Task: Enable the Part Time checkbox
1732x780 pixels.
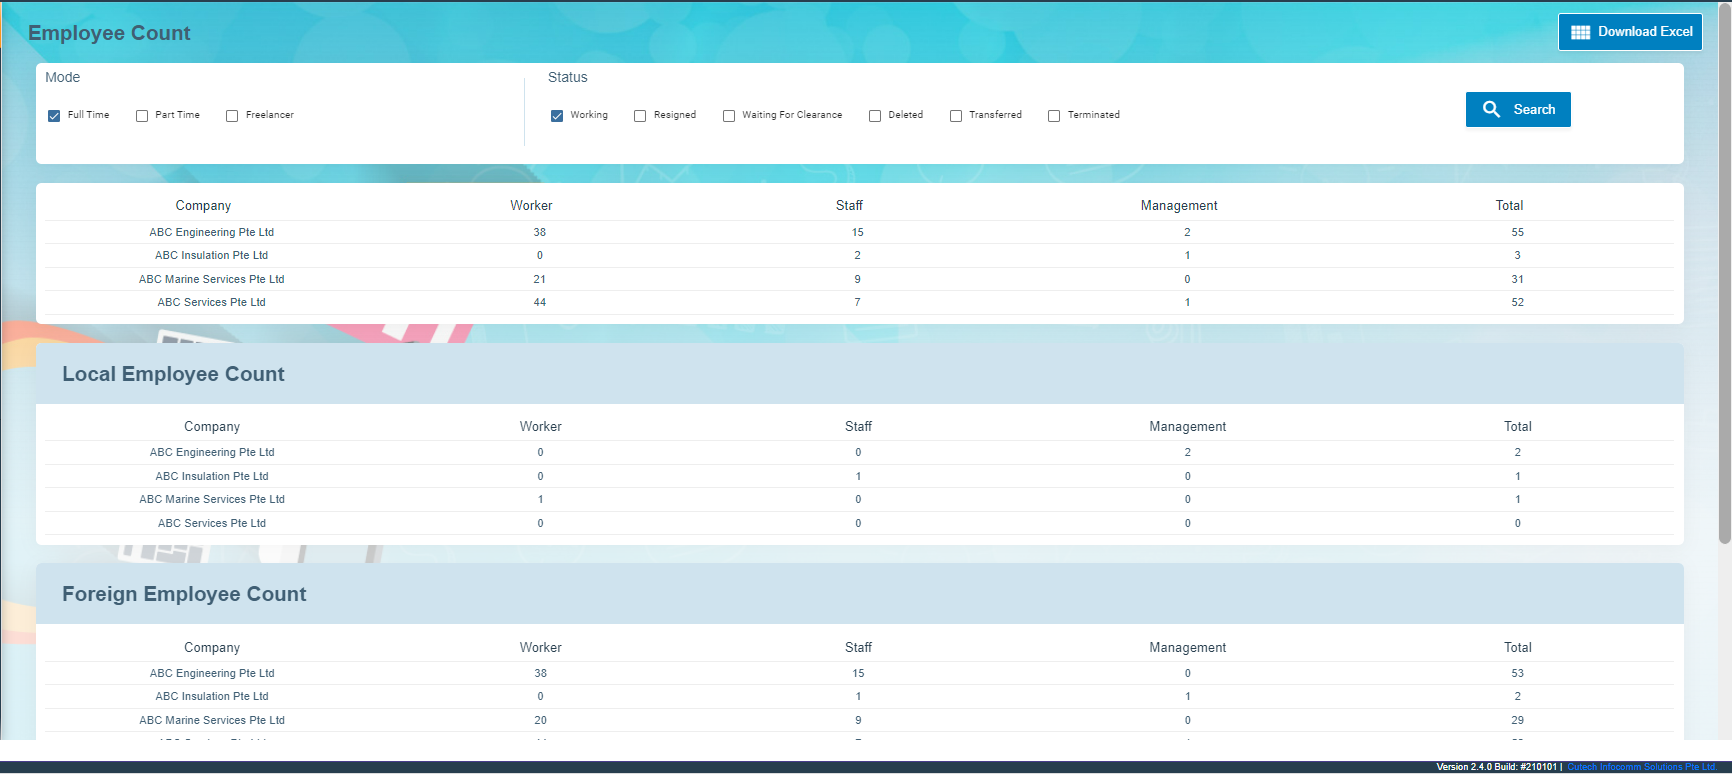Action: (142, 116)
